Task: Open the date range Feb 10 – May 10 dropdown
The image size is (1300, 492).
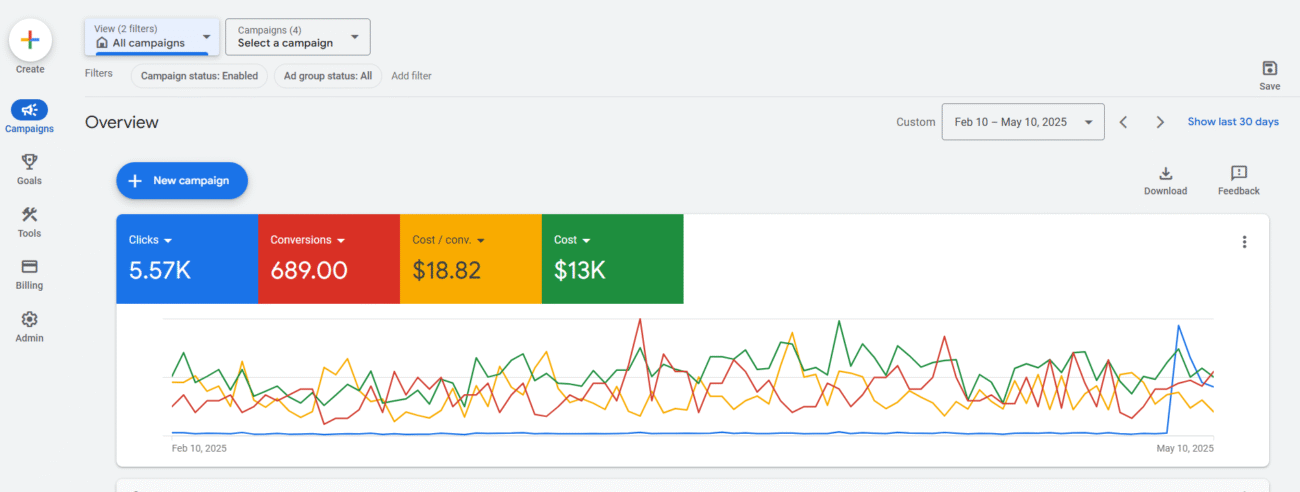Action: coord(1023,122)
